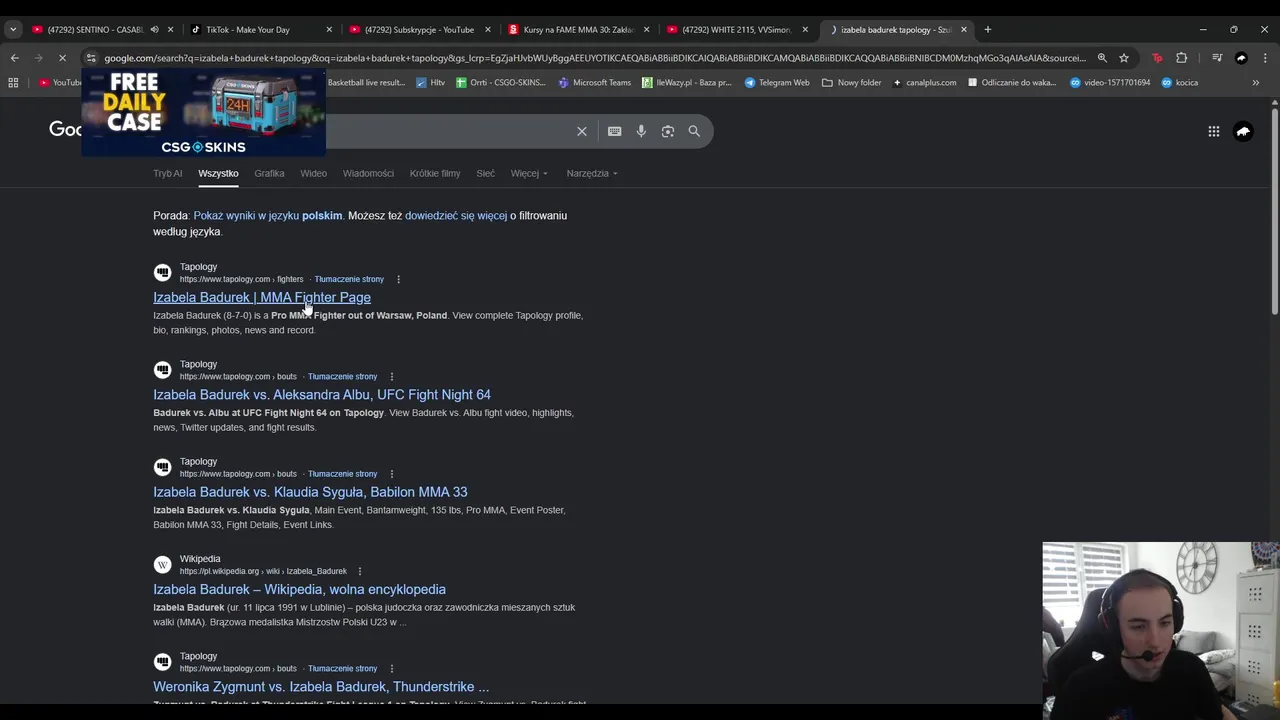The width and height of the screenshot is (1280, 720).
Task: Bookmark this page with the star icon
Action: [x=1124, y=58]
